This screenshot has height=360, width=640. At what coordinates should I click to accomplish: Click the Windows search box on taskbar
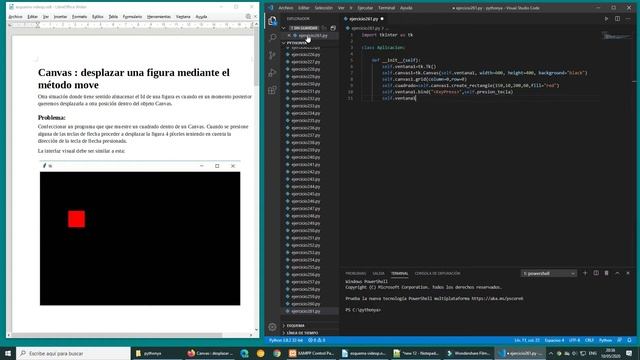[x=73, y=353]
